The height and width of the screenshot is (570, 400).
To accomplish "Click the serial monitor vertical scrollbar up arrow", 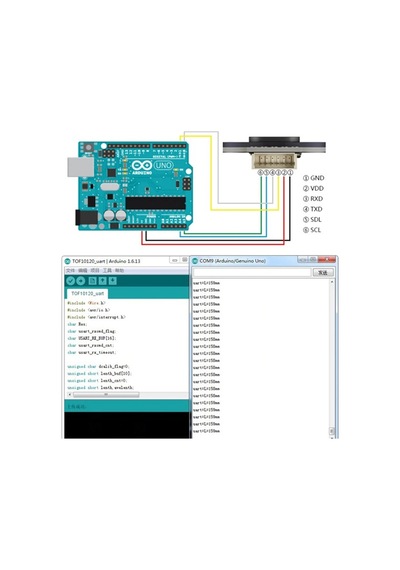I will [x=332, y=282].
